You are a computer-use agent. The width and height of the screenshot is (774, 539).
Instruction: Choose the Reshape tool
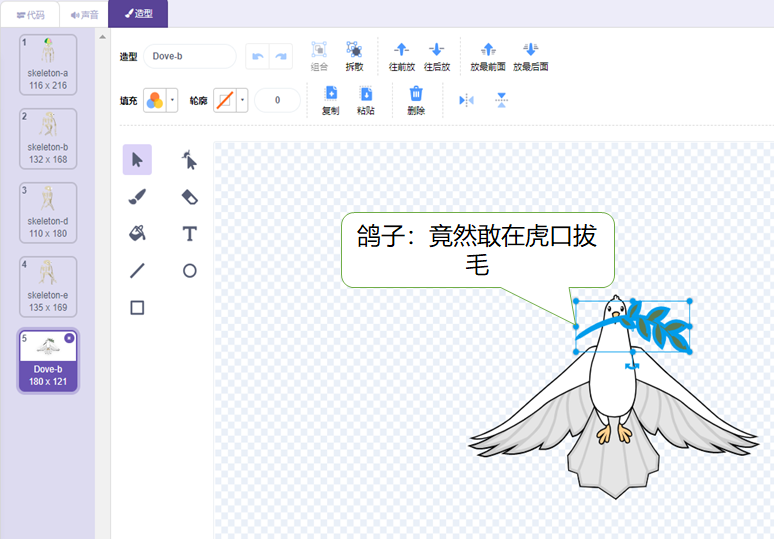click(x=190, y=159)
